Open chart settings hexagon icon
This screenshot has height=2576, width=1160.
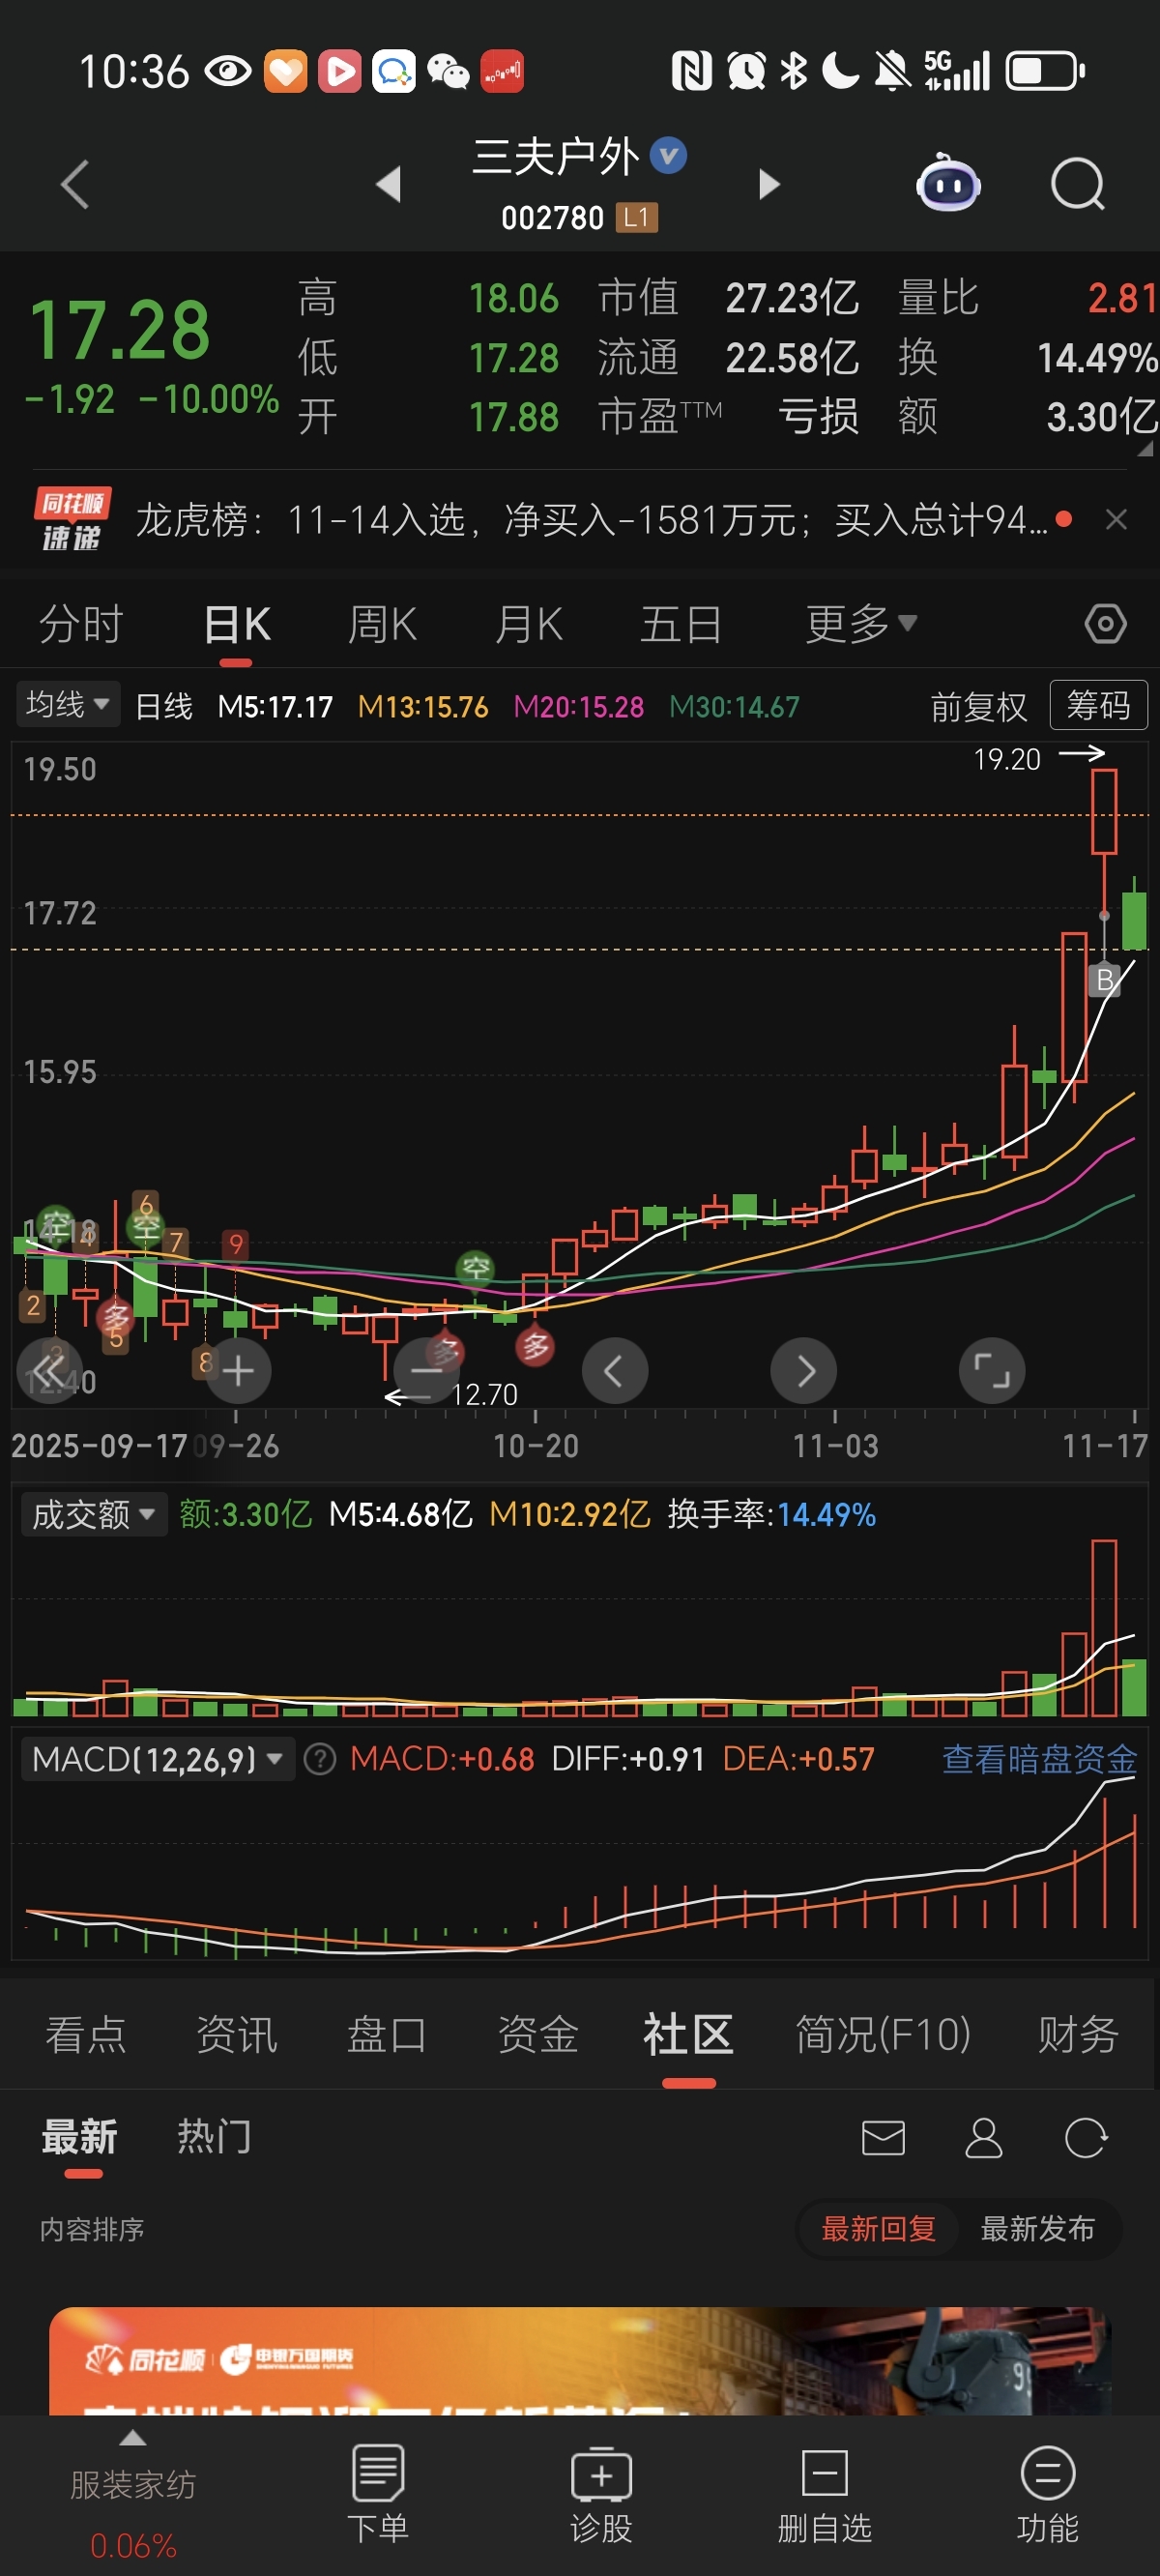point(1105,624)
